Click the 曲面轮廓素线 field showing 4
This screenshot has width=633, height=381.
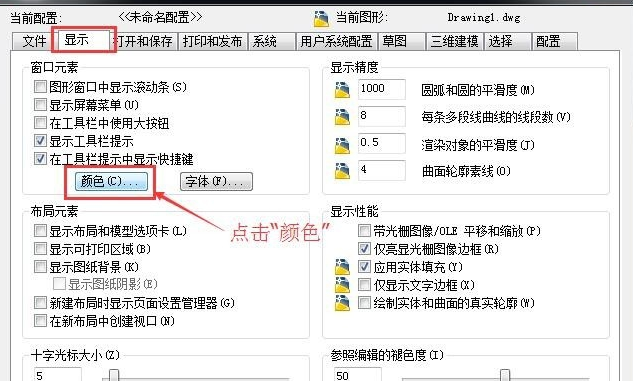pos(381,170)
